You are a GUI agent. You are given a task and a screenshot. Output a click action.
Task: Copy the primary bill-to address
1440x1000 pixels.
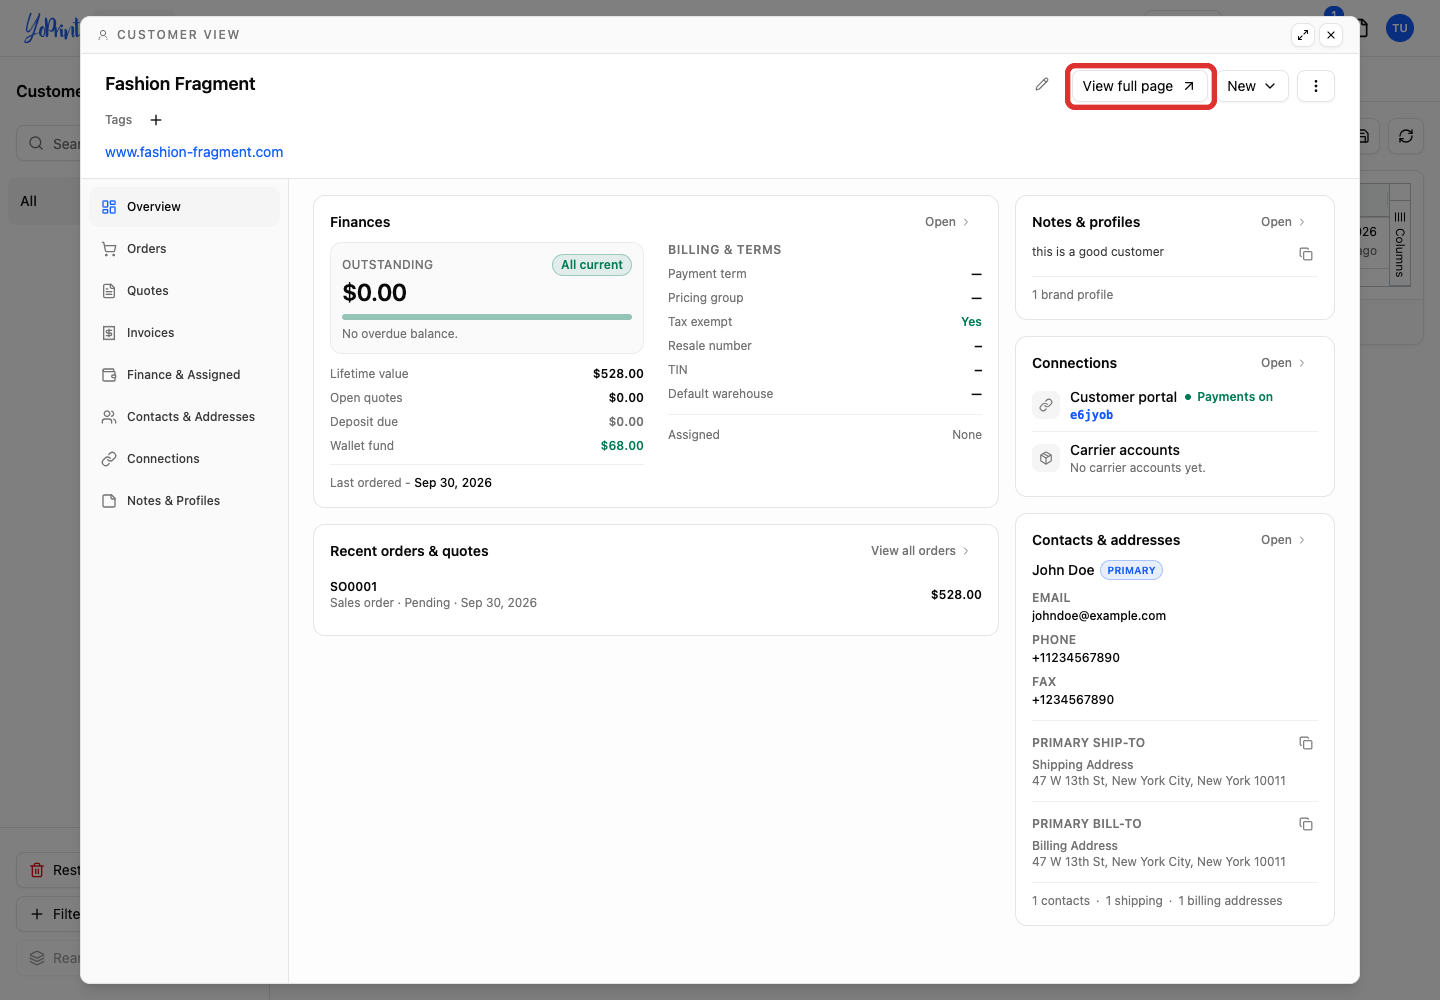click(1306, 824)
